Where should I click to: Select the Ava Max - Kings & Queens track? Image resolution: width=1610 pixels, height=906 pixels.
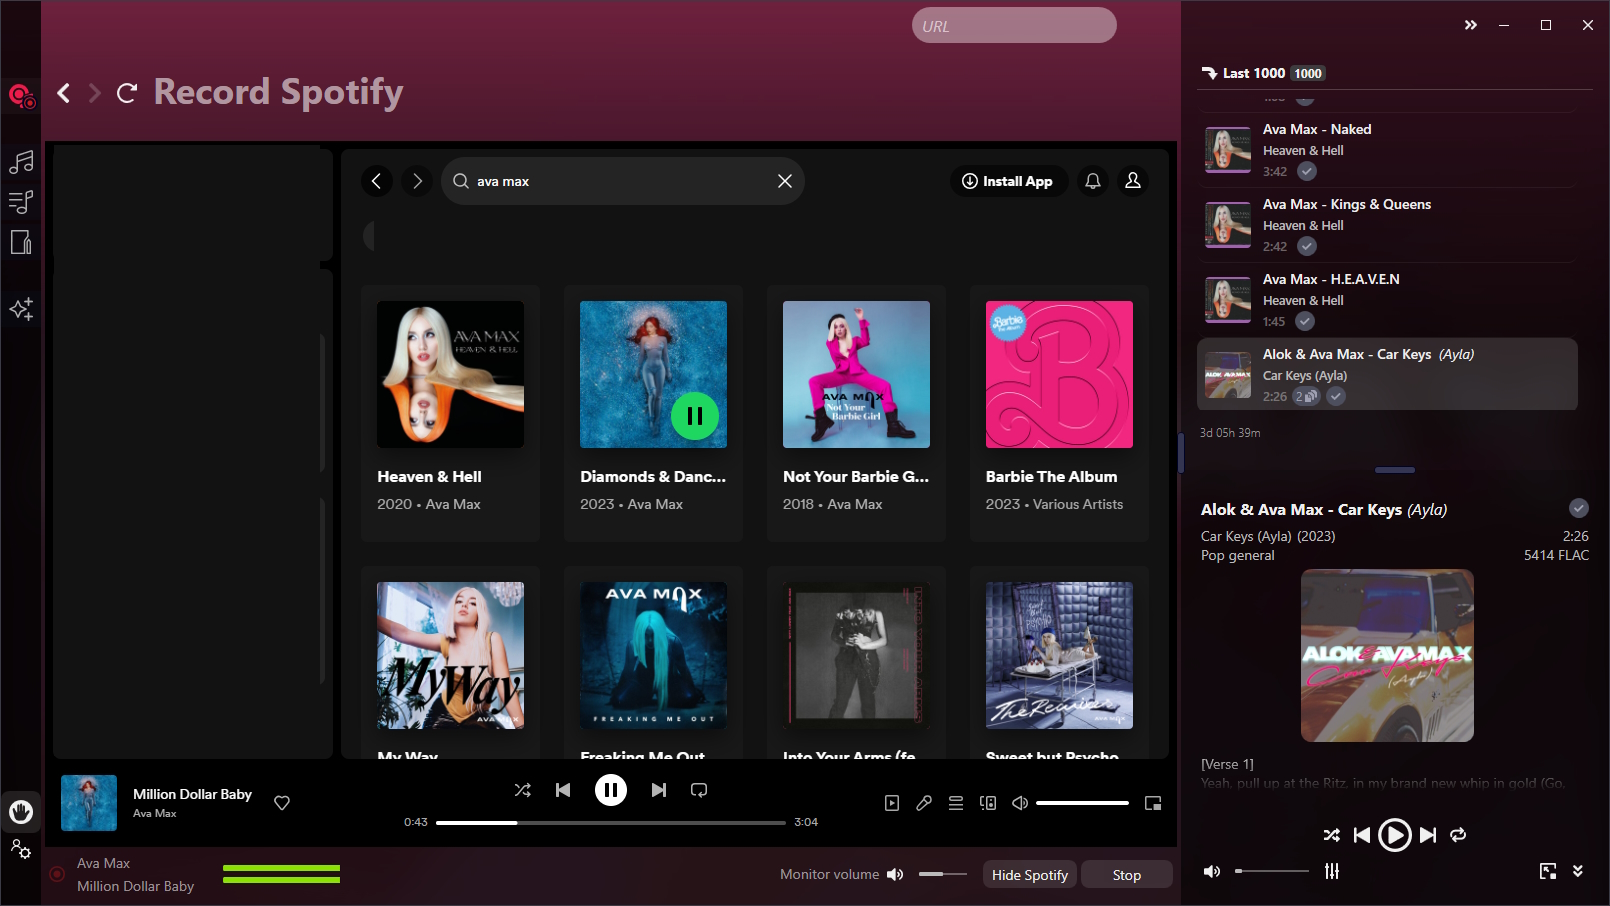[x=1387, y=225]
